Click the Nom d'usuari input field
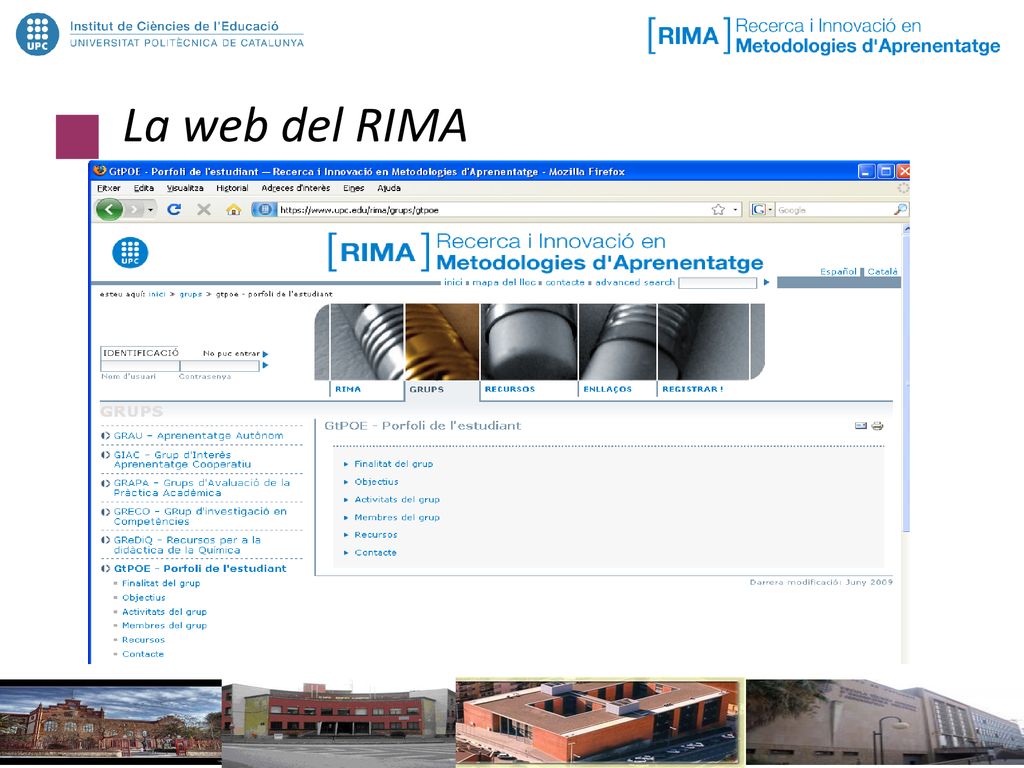The height and width of the screenshot is (768, 1024). click(140, 366)
